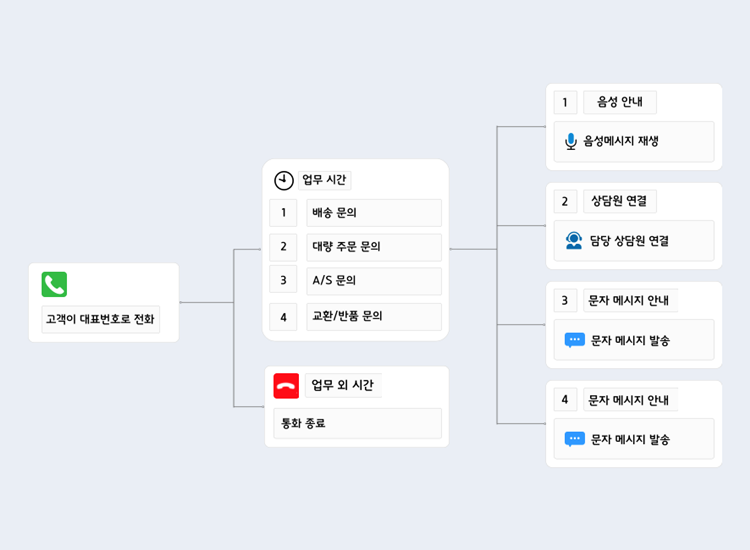This screenshot has width=750, height=550.
Task: Open the 음성메시지 재생 action
Action: [x=634, y=142]
